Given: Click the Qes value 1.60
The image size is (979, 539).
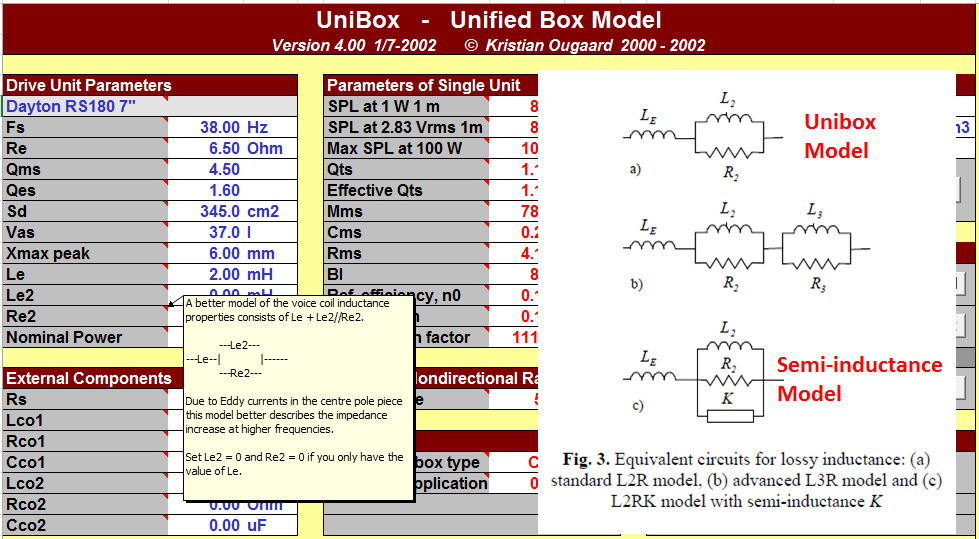Looking at the screenshot, I should tap(225, 190).
